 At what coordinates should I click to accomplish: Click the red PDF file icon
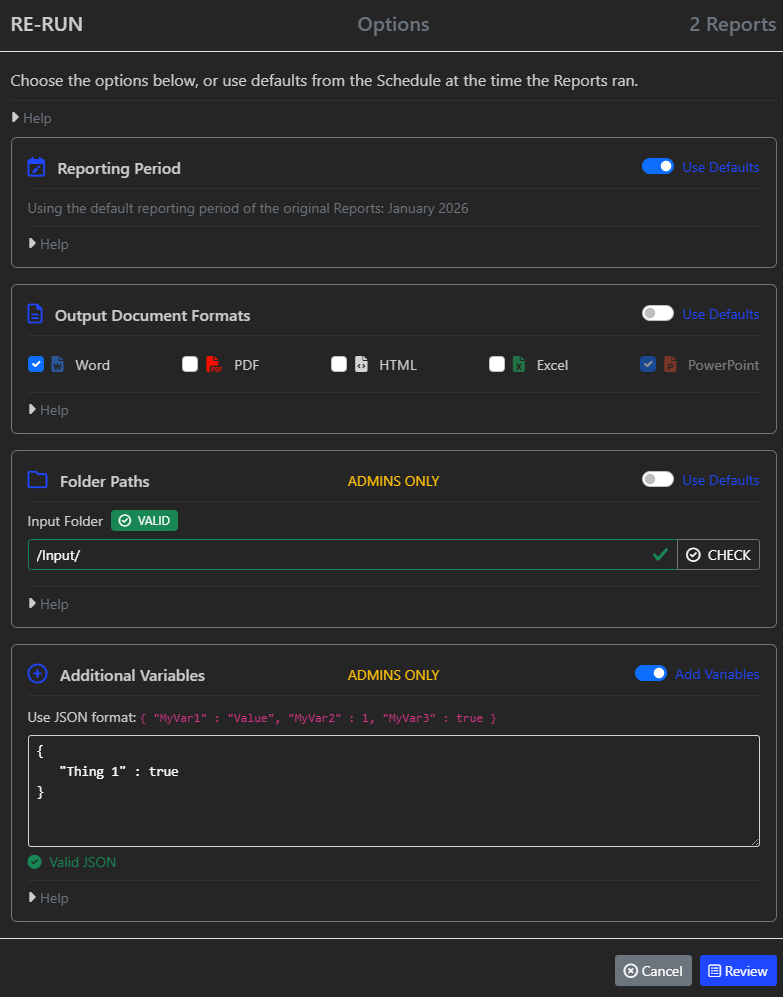point(214,365)
